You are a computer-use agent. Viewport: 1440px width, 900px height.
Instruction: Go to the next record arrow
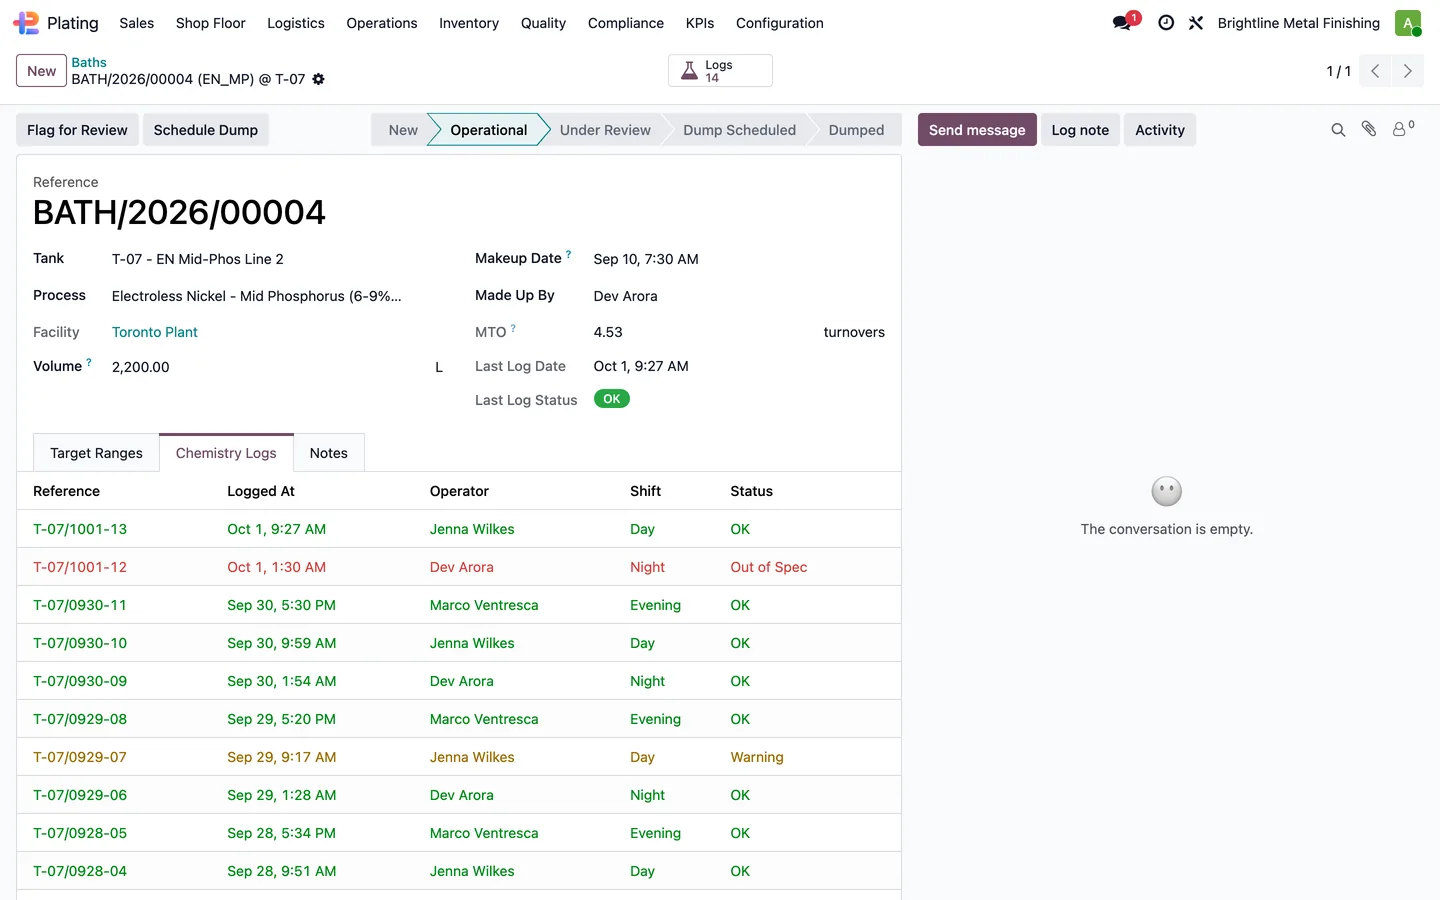click(x=1408, y=71)
